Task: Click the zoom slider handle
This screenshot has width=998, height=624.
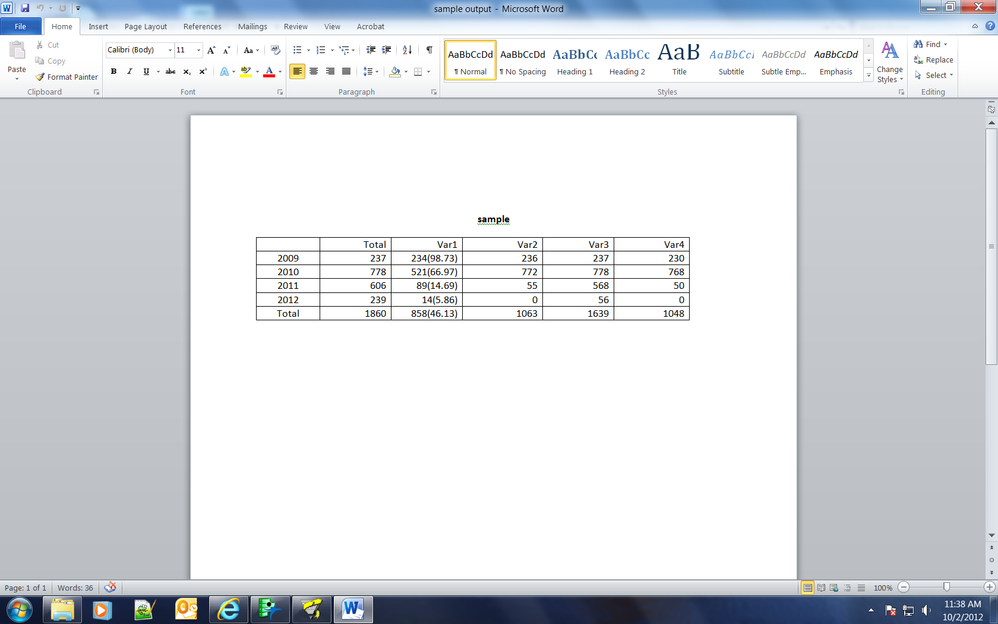Action: [x=946, y=587]
